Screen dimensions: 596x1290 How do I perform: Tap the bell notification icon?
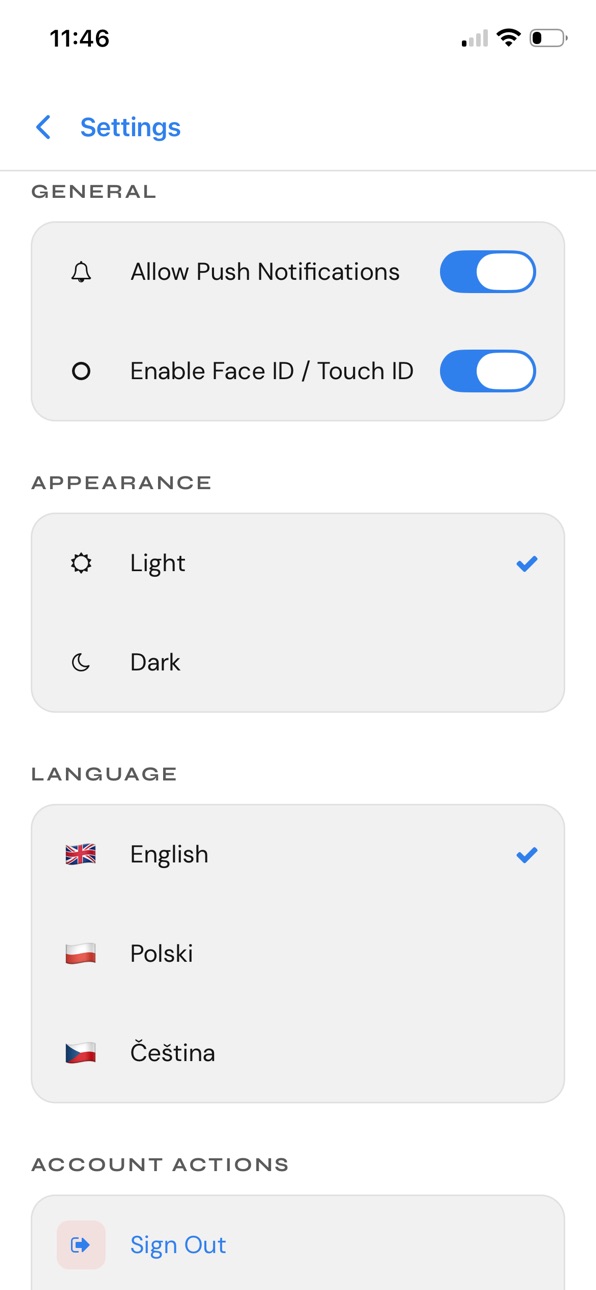point(81,272)
